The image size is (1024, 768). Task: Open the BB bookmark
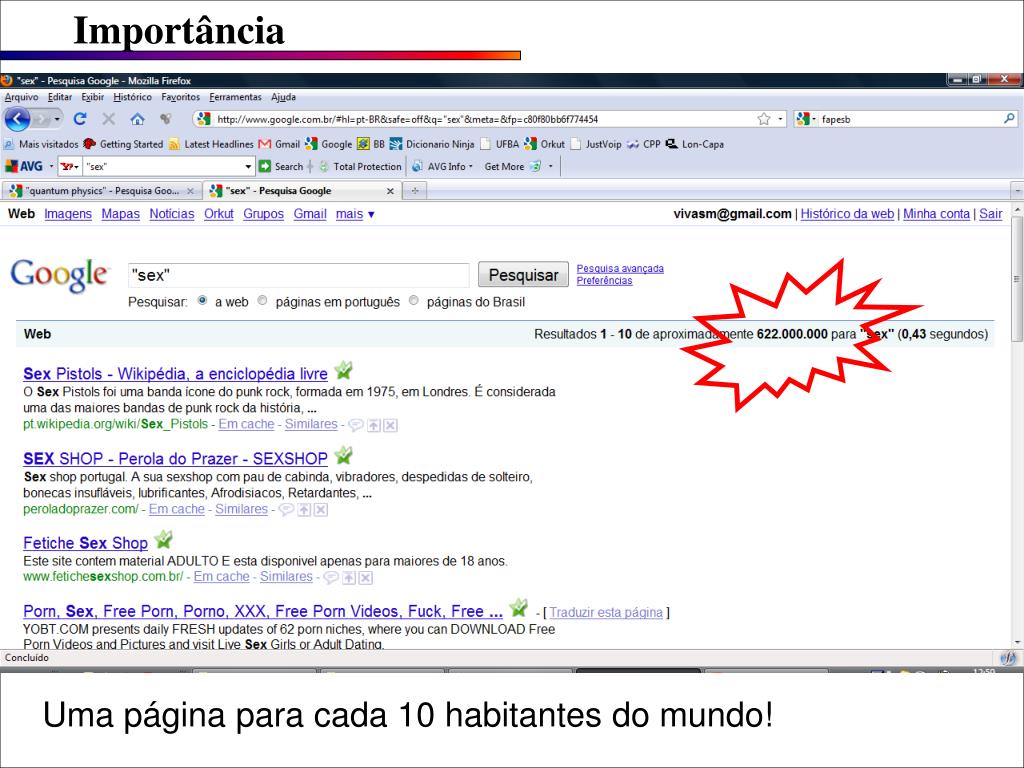click(x=371, y=144)
